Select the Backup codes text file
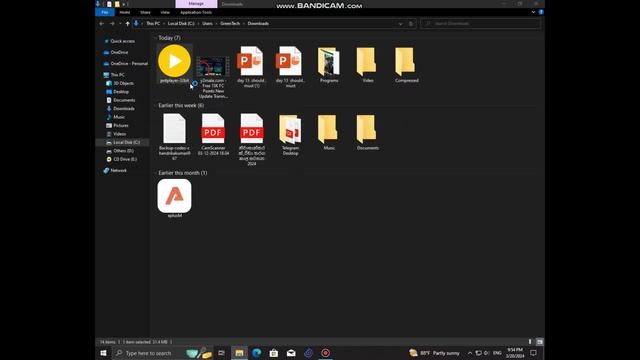This screenshot has height=360, width=640. click(x=174, y=129)
